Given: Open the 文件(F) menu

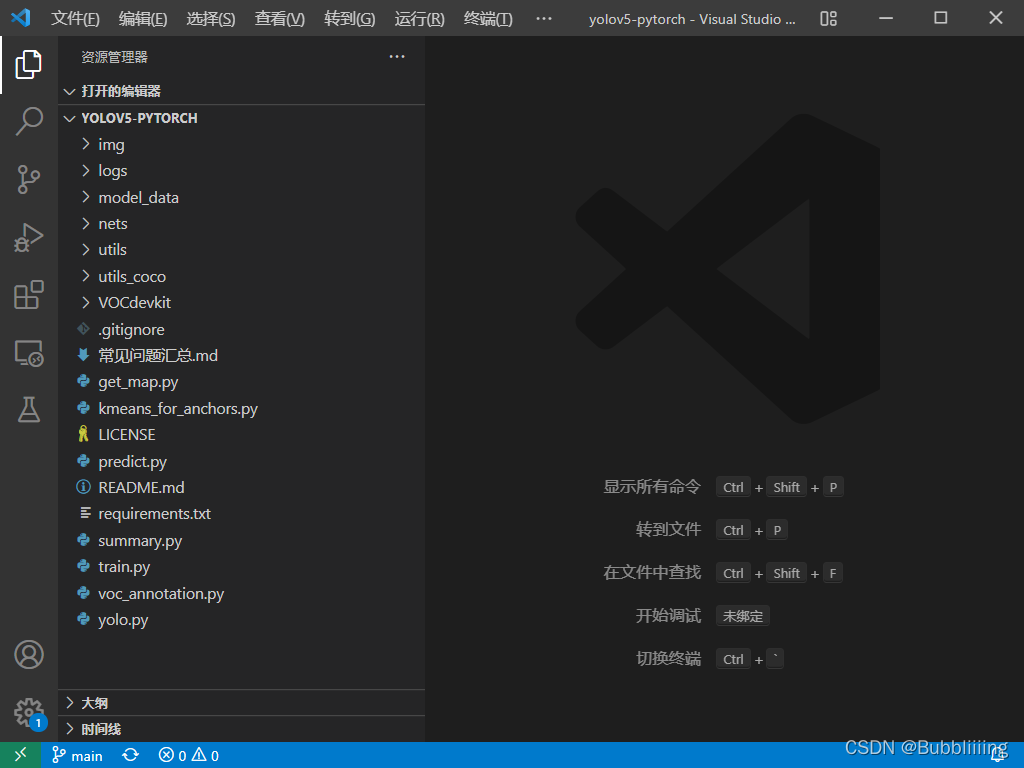Looking at the screenshot, I should coord(76,19).
